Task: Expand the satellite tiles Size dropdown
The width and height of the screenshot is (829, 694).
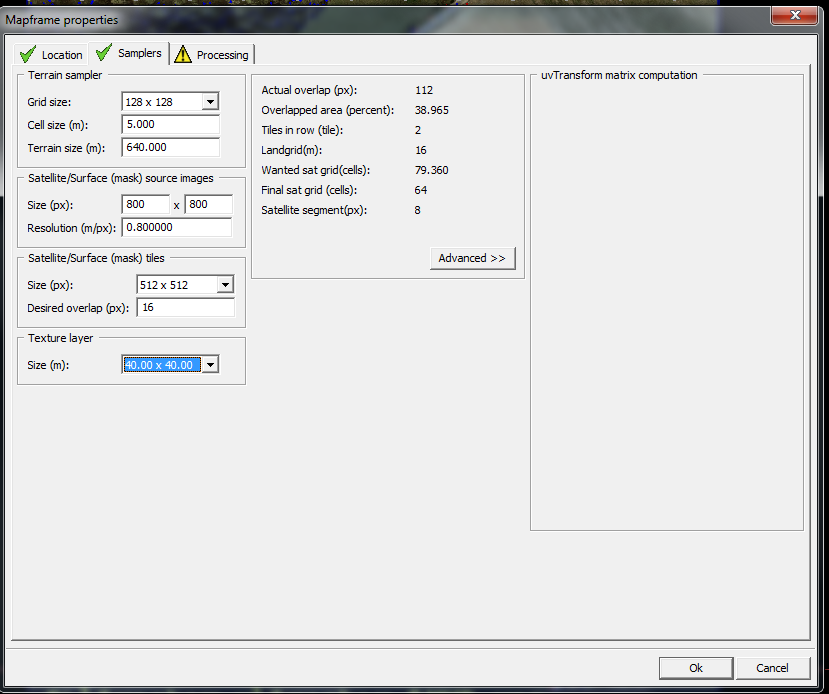Action: [x=223, y=284]
